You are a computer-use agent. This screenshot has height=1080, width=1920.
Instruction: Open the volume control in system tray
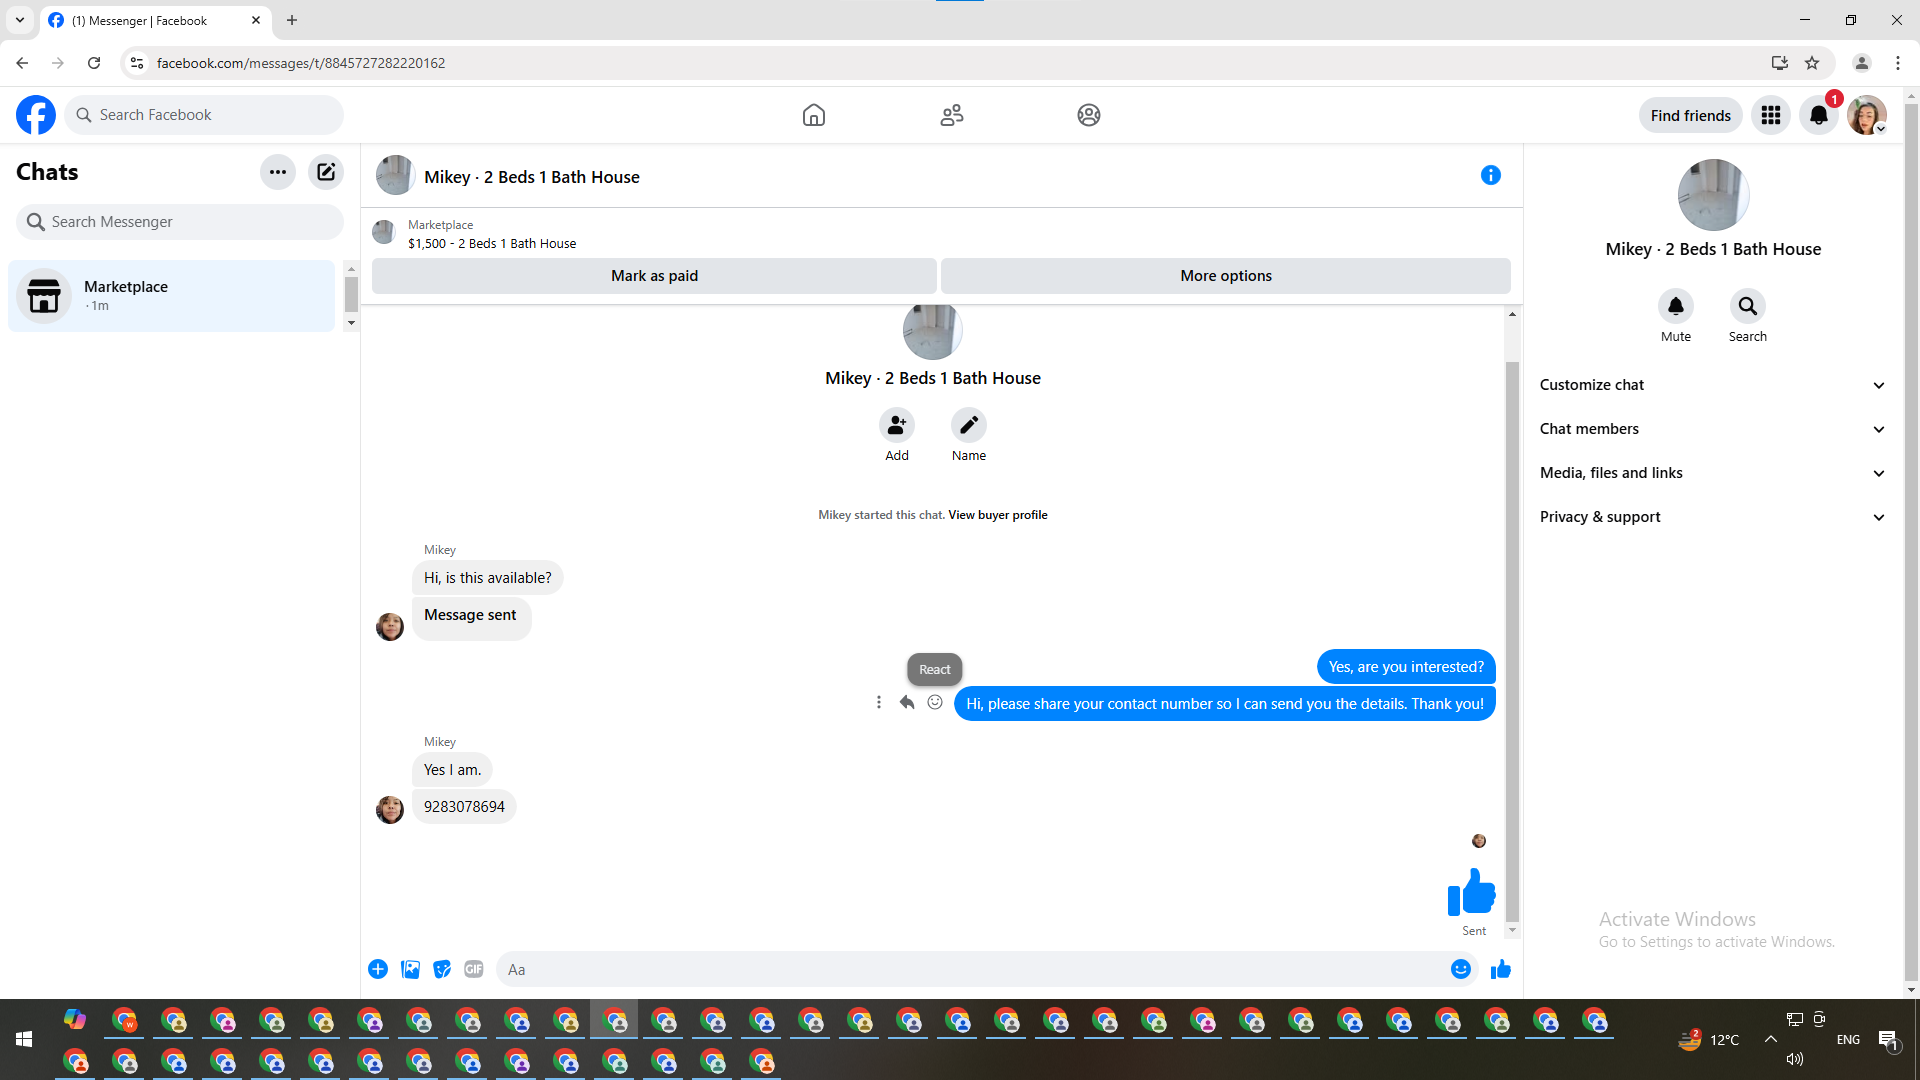tap(1795, 1059)
